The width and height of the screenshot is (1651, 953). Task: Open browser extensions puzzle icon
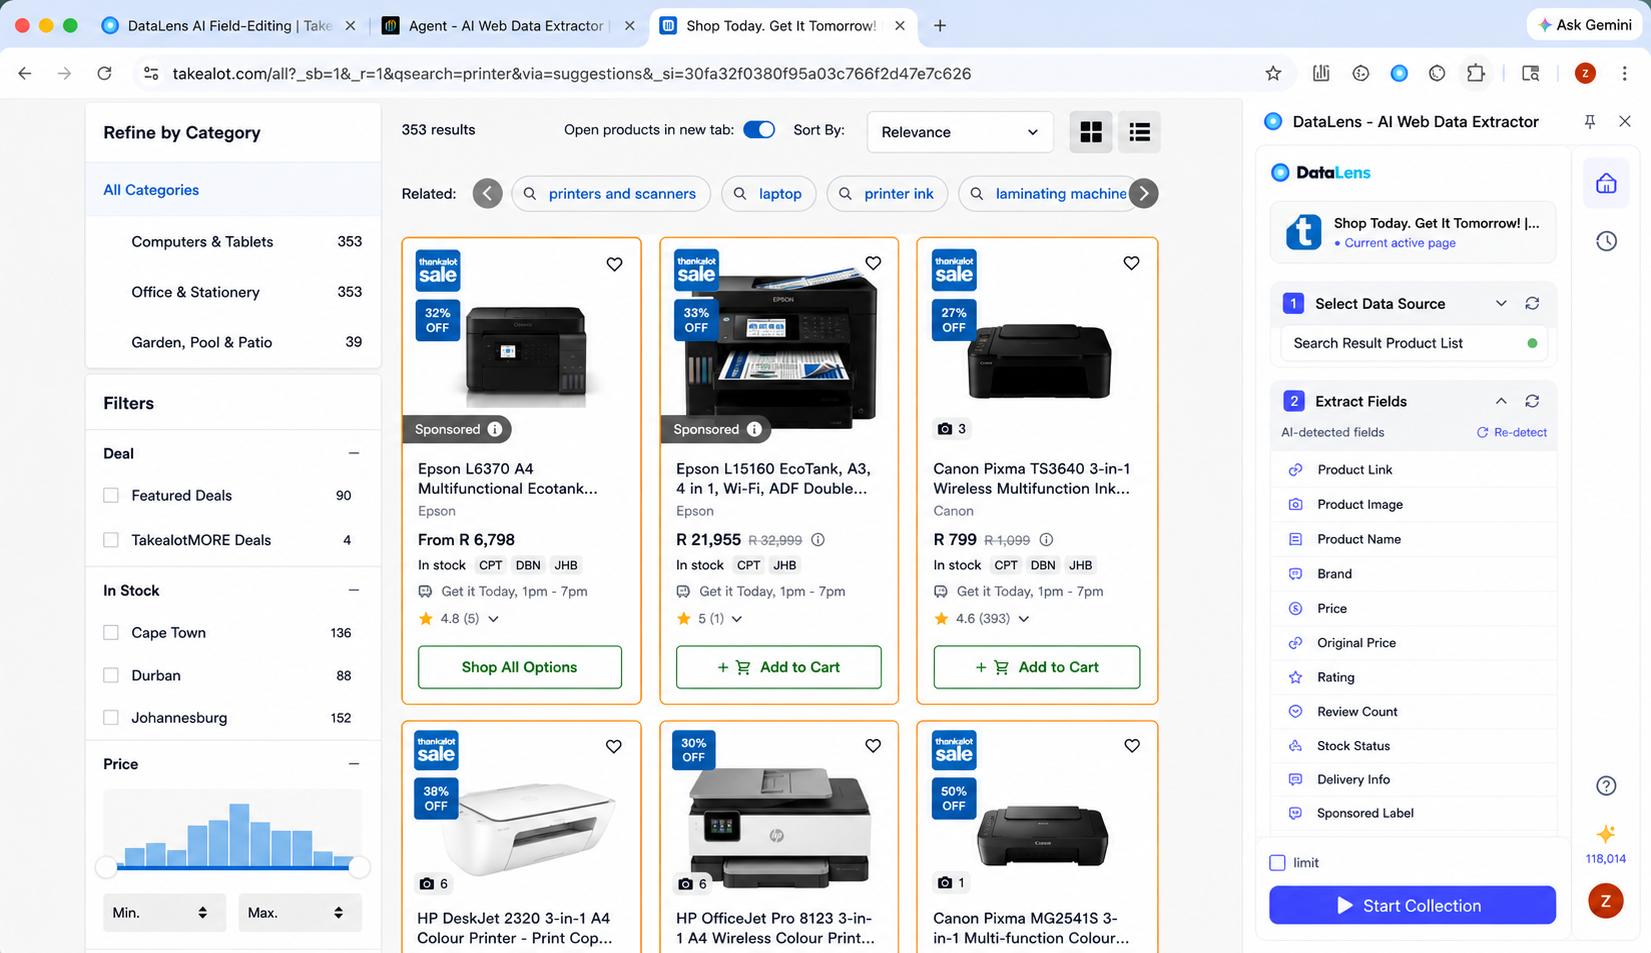coord(1476,73)
